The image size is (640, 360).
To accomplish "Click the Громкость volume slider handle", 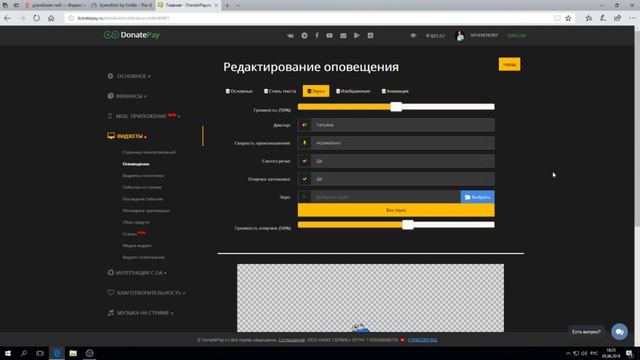I will 396,107.
